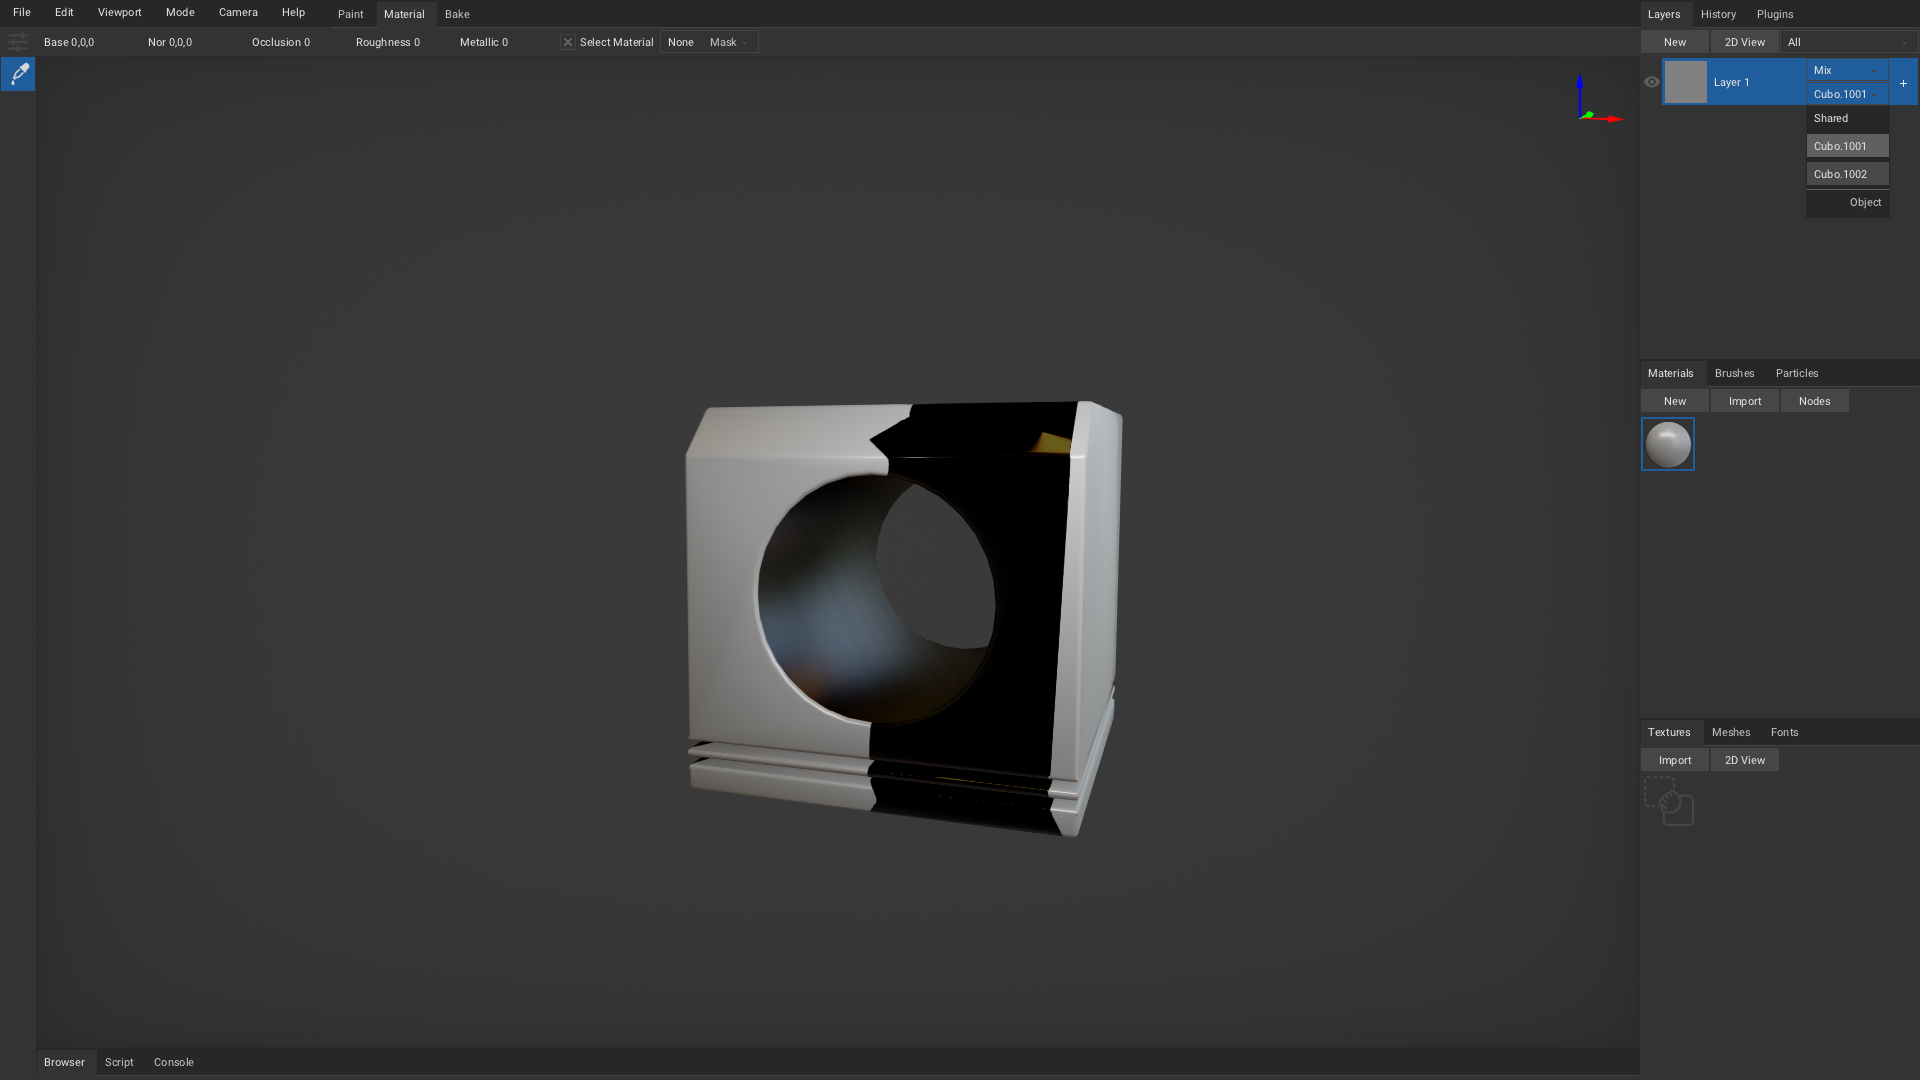Click New in the Materials panel
The height and width of the screenshot is (1080, 1920).
pos(1675,401)
